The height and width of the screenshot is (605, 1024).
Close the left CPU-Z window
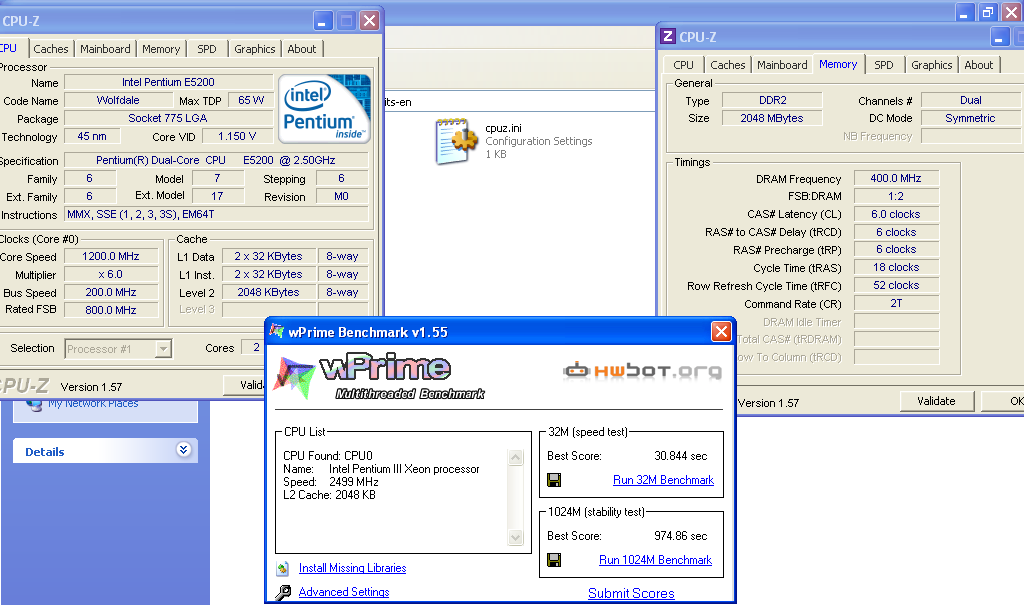(369, 21)
